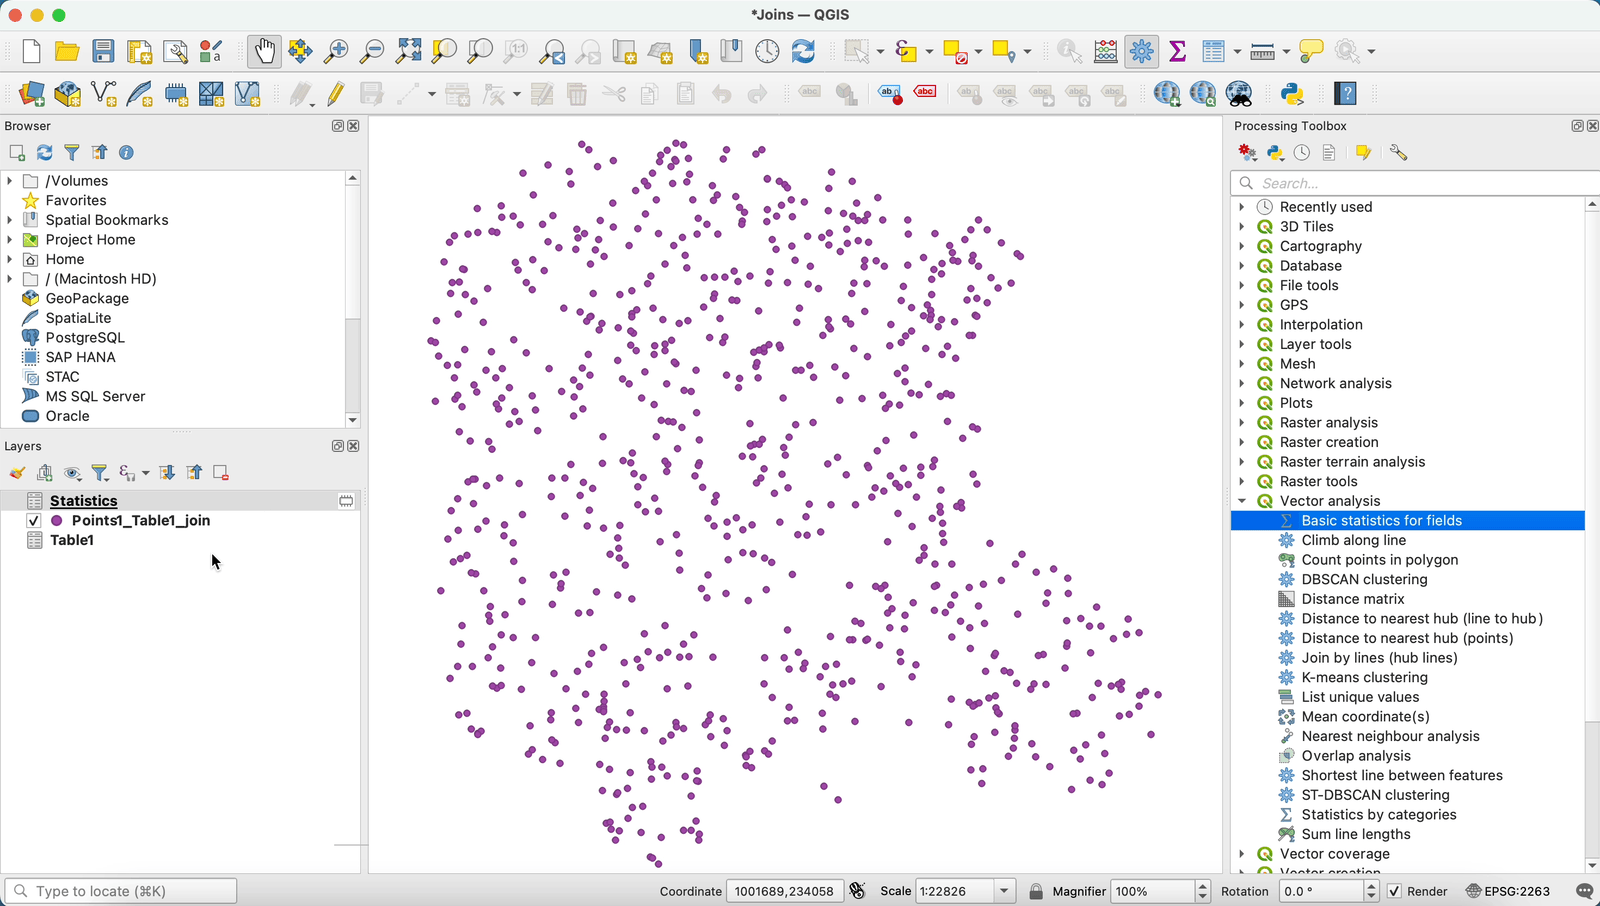The width and height of the screenshot is (1600, 906).
Task: Open Processing history clock icon
Action: tap(1302, 153)
